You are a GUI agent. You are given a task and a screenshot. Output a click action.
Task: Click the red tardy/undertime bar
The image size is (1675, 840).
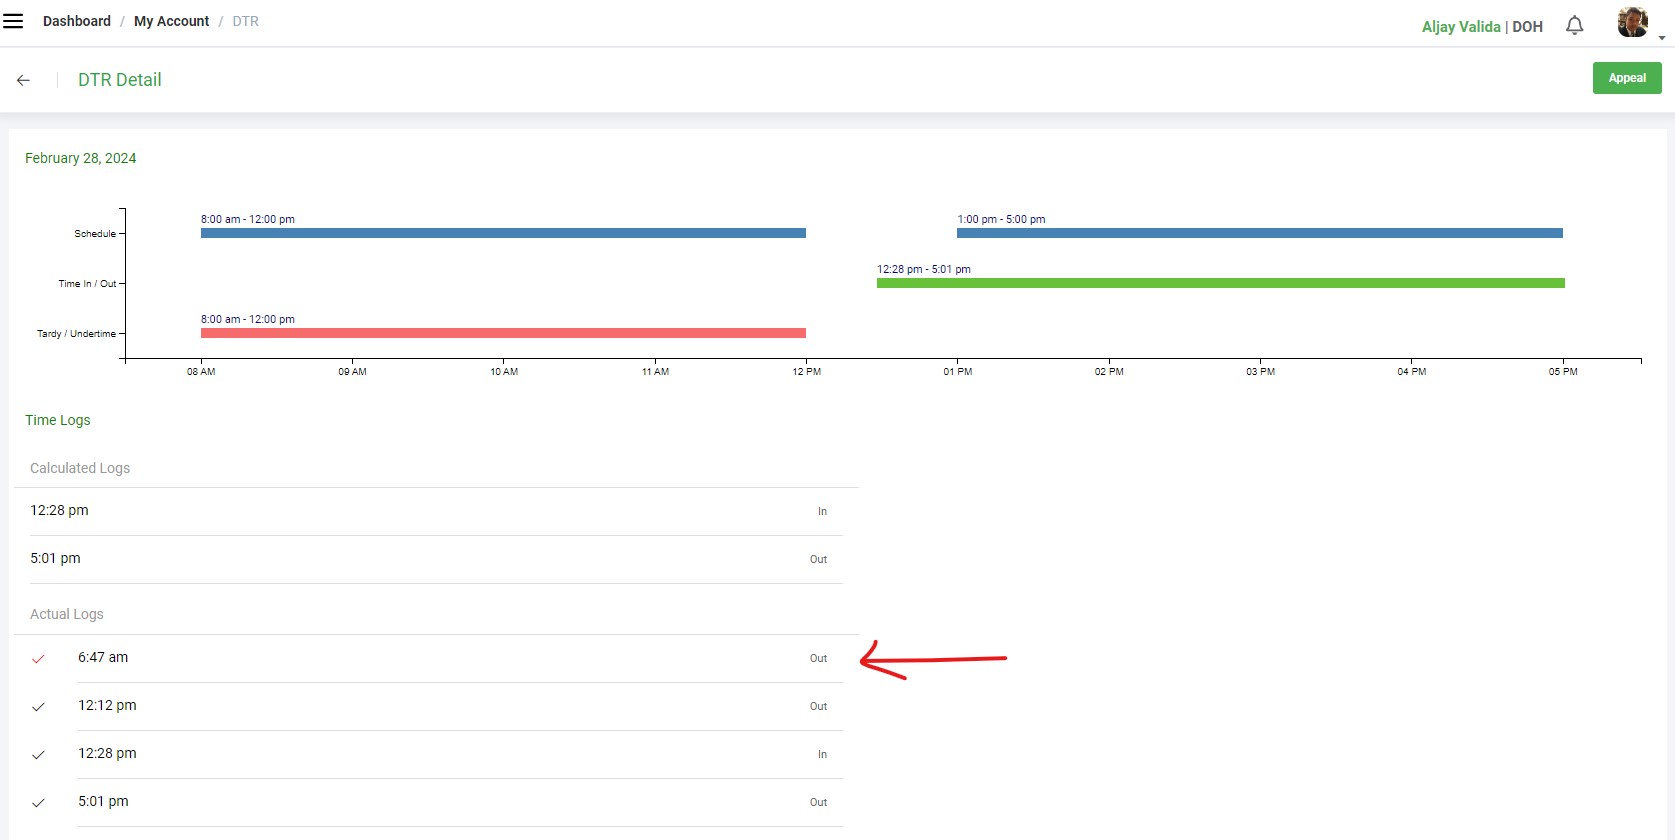[503, 333]
